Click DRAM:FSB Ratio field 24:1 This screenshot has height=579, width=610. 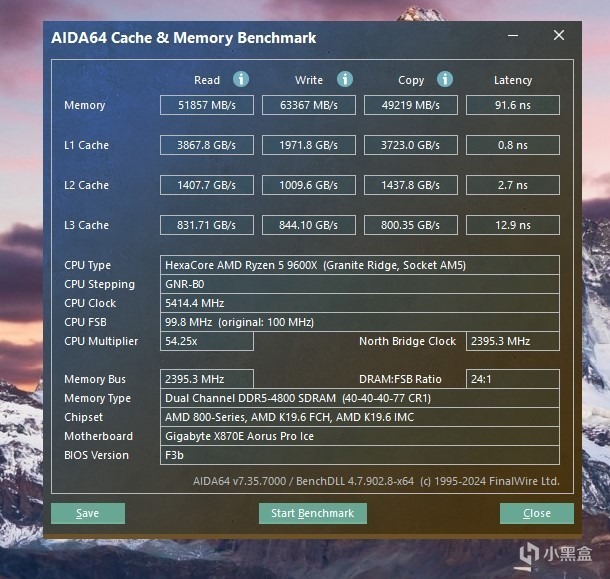(513, 379)
